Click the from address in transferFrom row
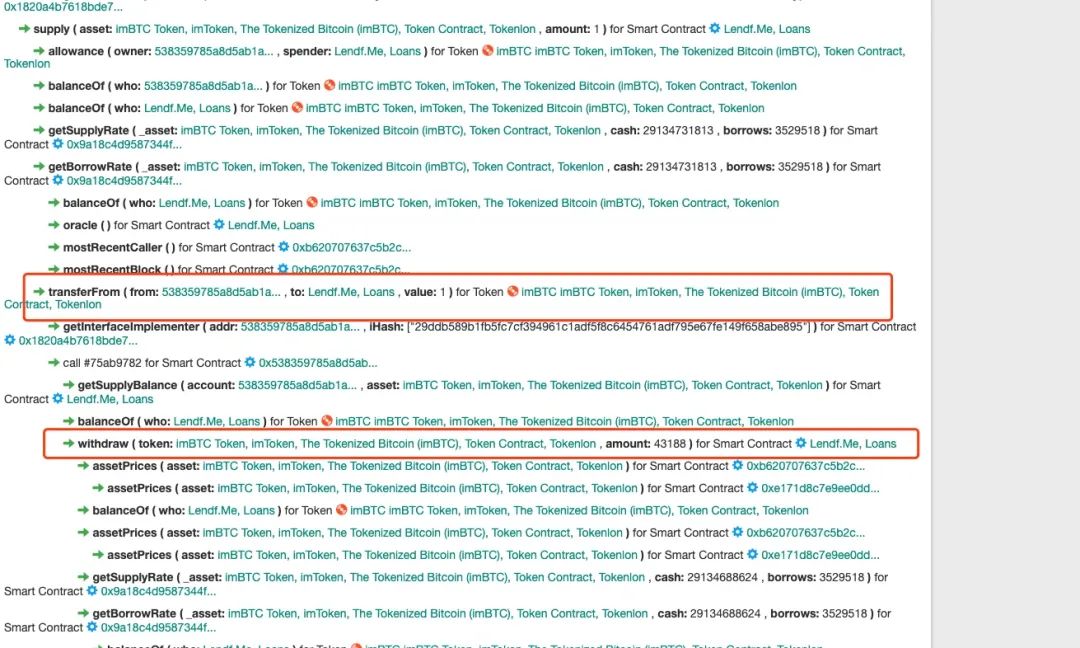 pyautogui.click(x=221, y=292)
